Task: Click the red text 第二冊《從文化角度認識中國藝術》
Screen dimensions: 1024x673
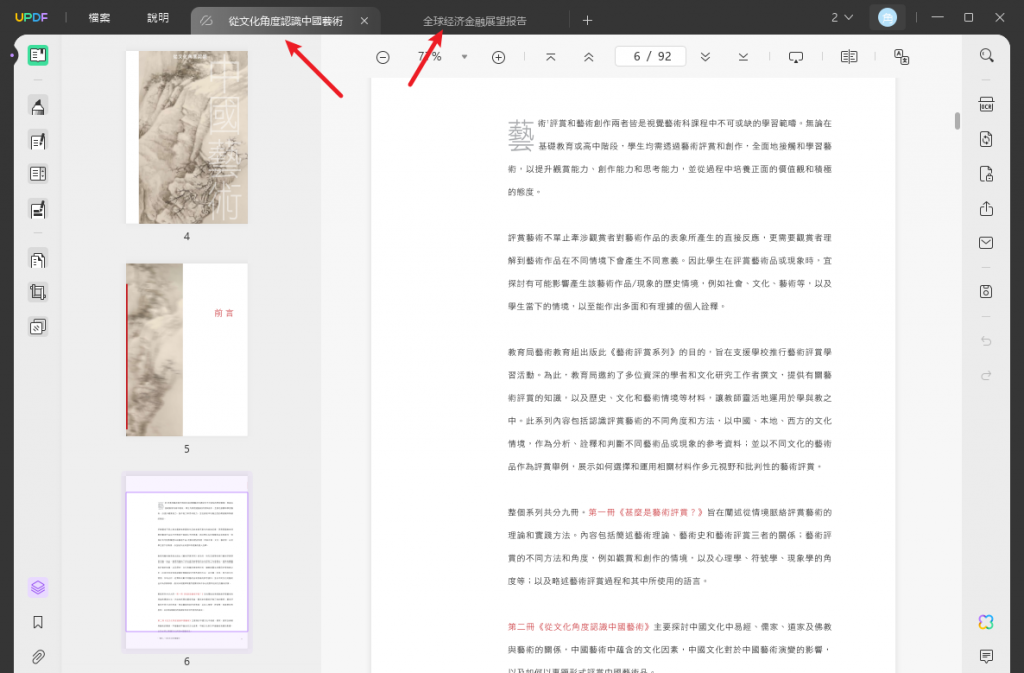Action: click(x=579, y=627)
